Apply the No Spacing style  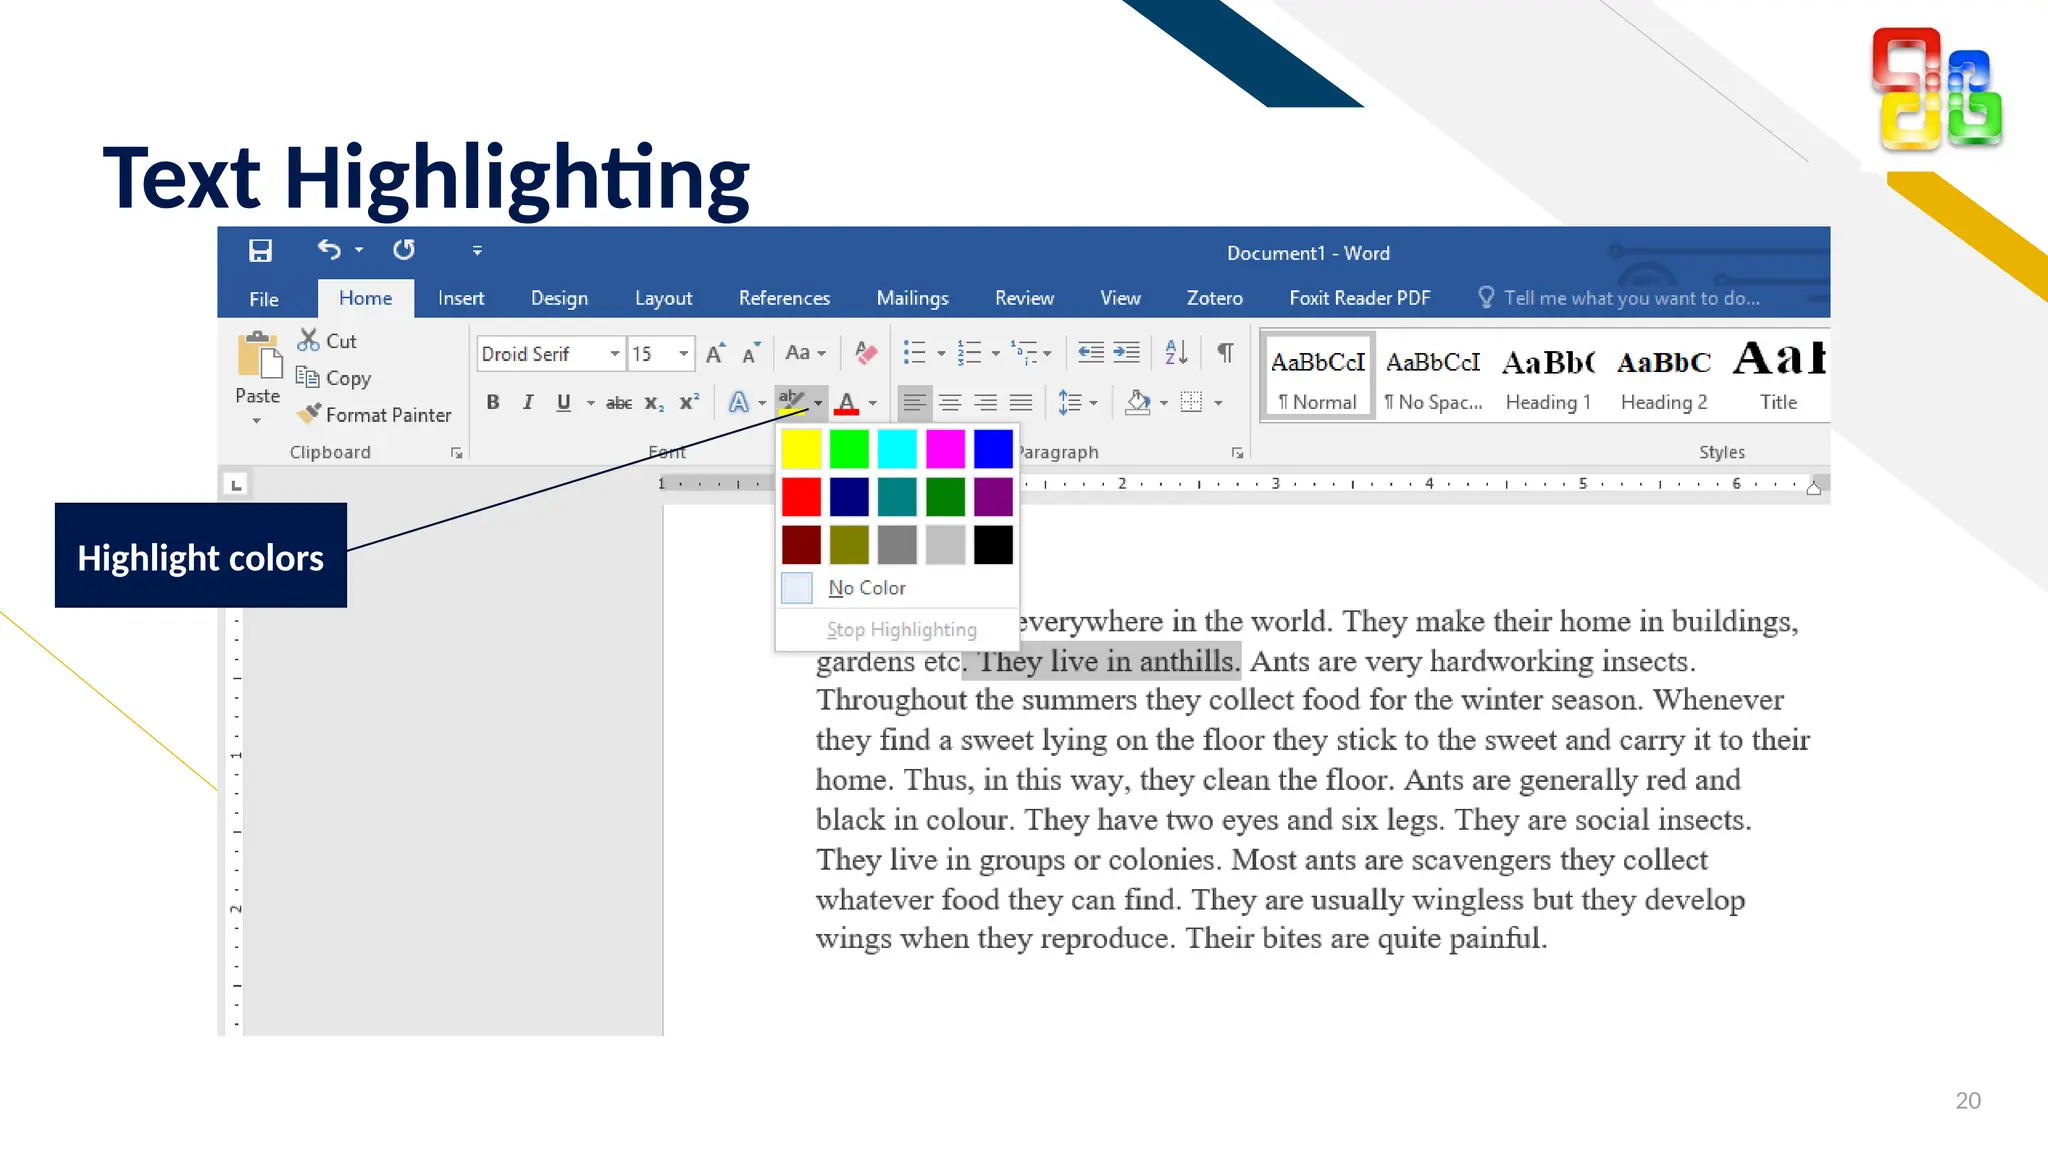[x=1433, y=378]
